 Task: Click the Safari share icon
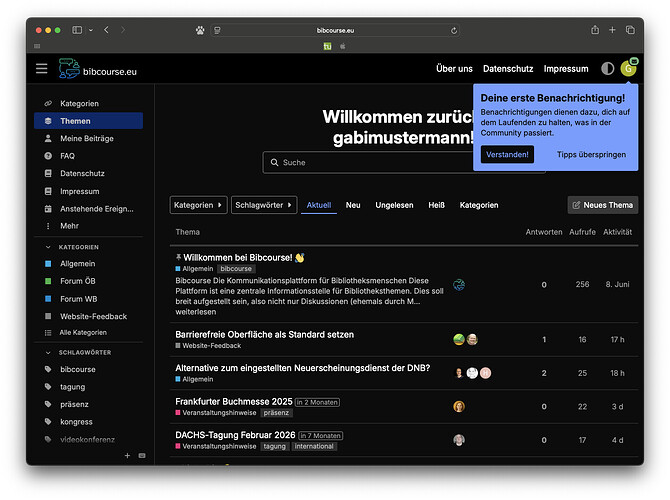[595, 30]
